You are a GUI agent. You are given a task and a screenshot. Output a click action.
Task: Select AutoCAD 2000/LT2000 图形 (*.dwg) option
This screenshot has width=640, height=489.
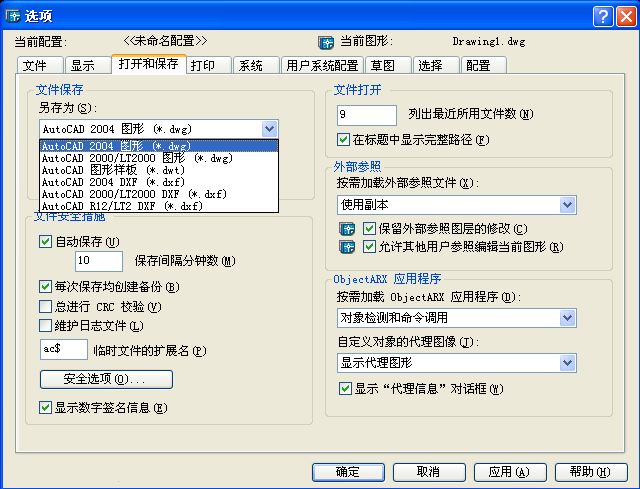point(159,158)
